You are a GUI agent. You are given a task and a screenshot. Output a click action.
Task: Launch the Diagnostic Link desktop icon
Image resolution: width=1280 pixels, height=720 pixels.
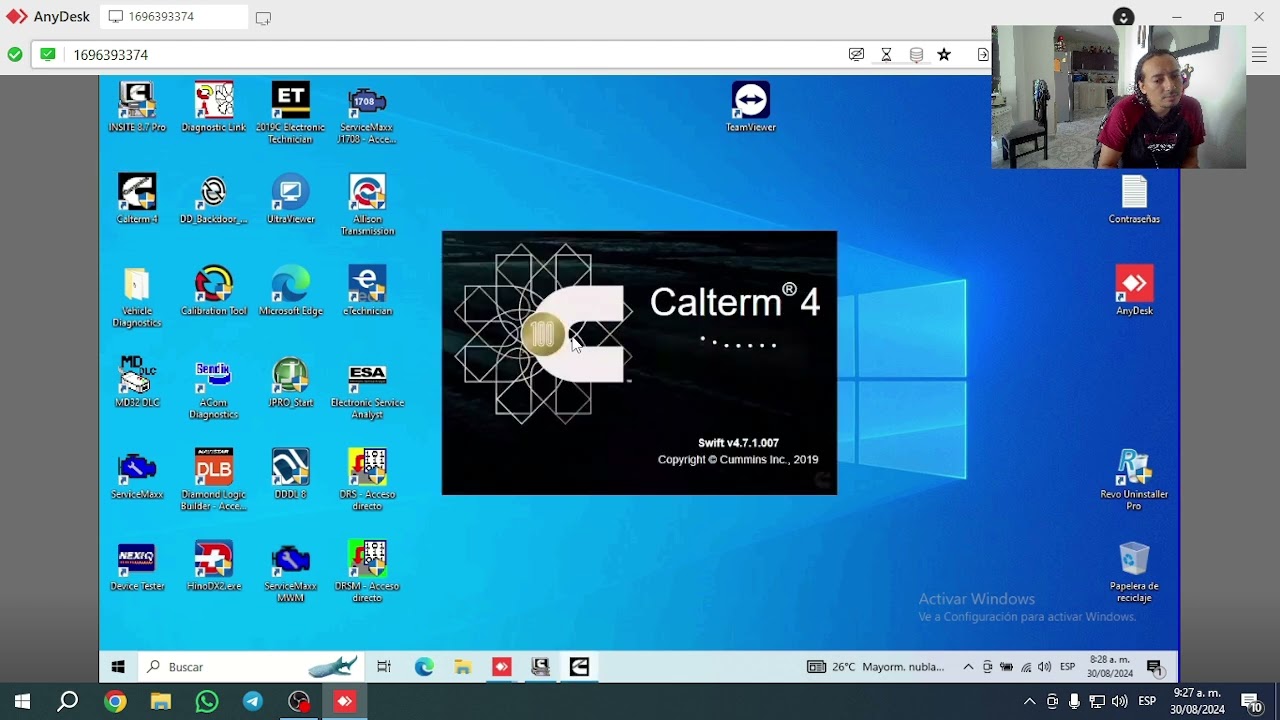click(214, 108)
